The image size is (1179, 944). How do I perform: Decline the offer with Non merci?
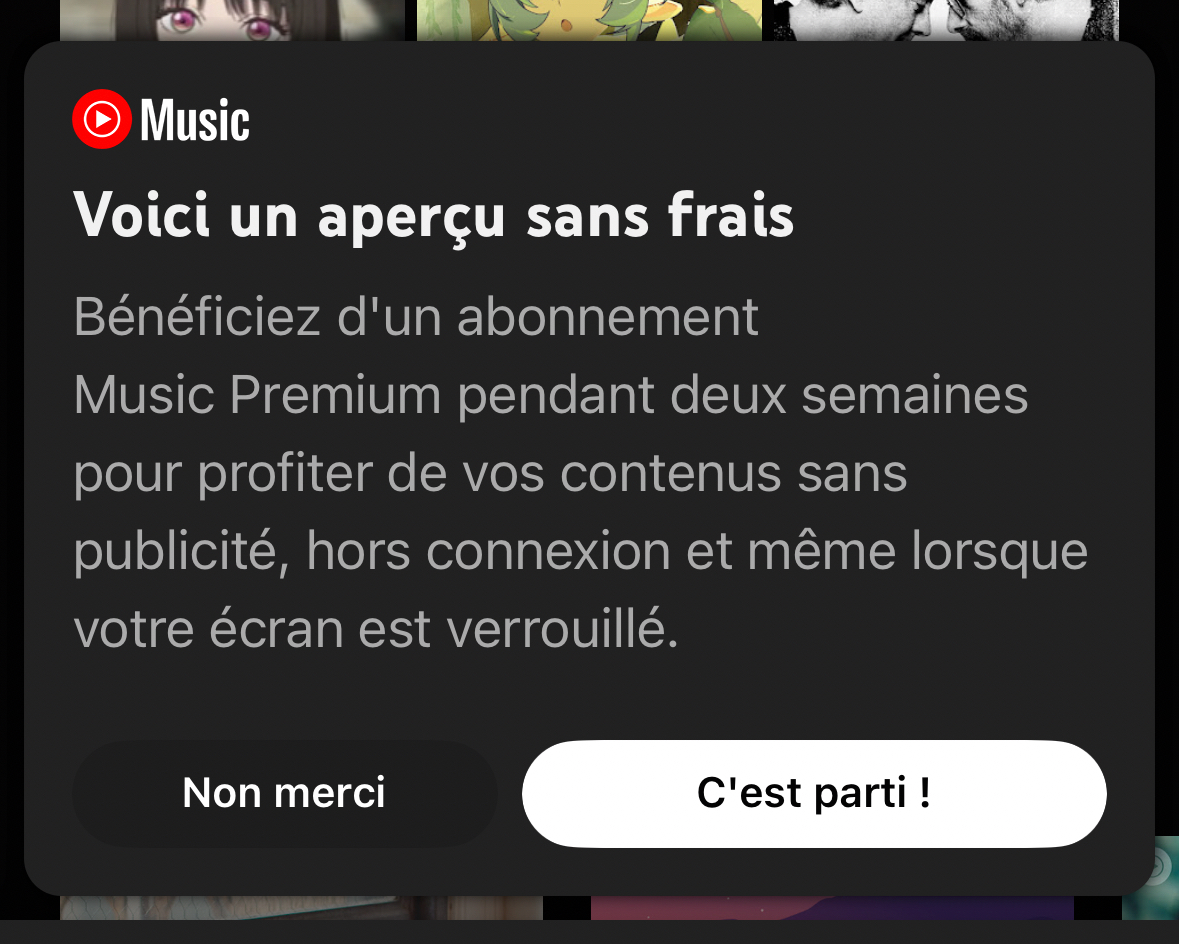pyautogui.click(x=284, y=793)
